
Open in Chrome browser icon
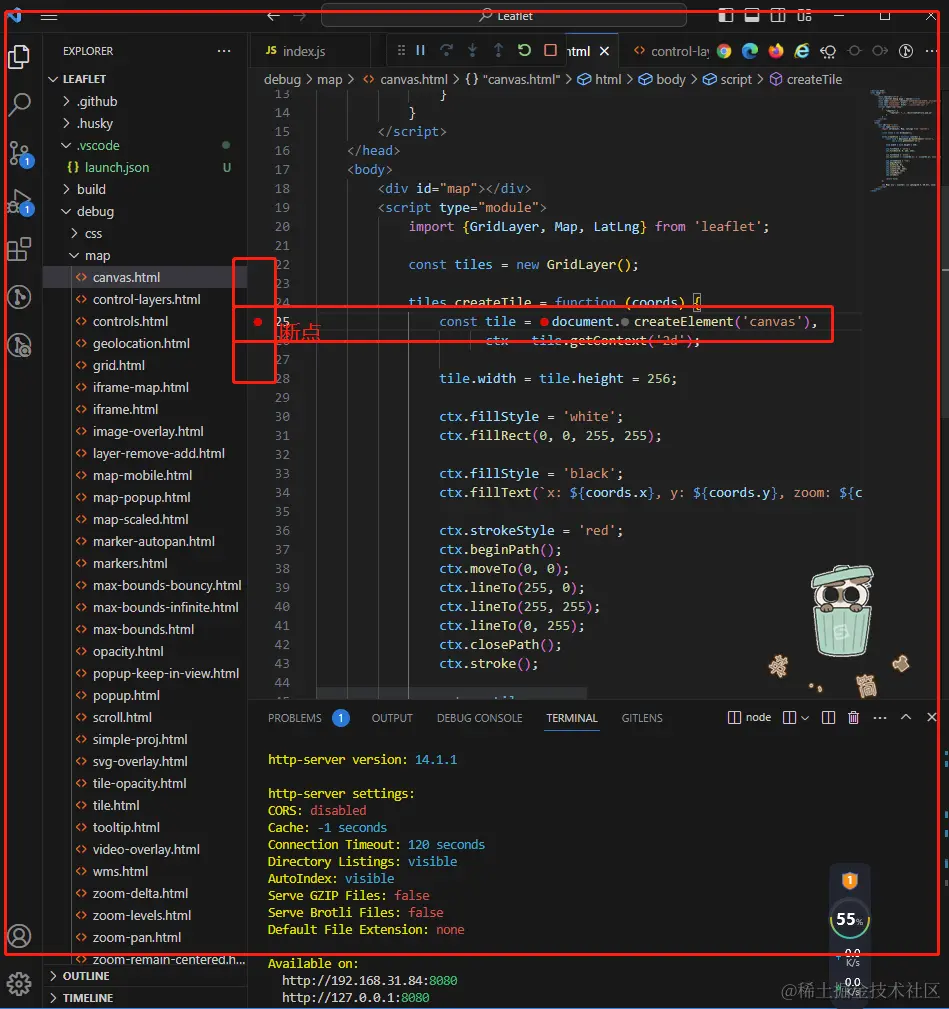(724, 51)
